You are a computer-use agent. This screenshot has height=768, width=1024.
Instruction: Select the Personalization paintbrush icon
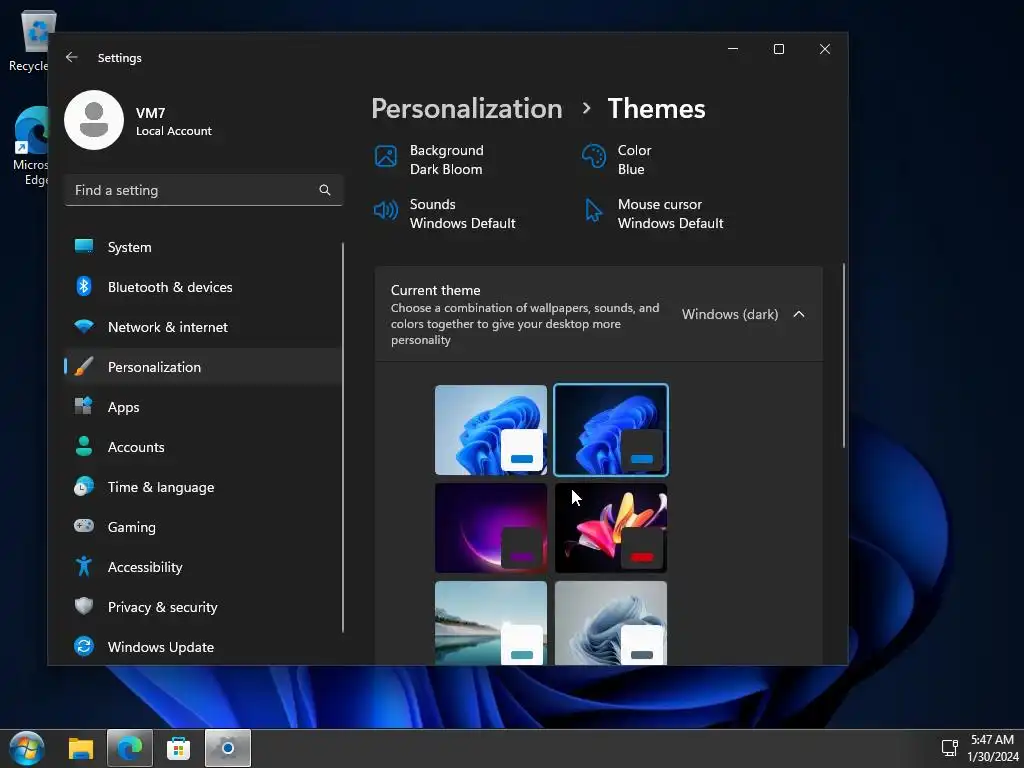coord(84,366)
